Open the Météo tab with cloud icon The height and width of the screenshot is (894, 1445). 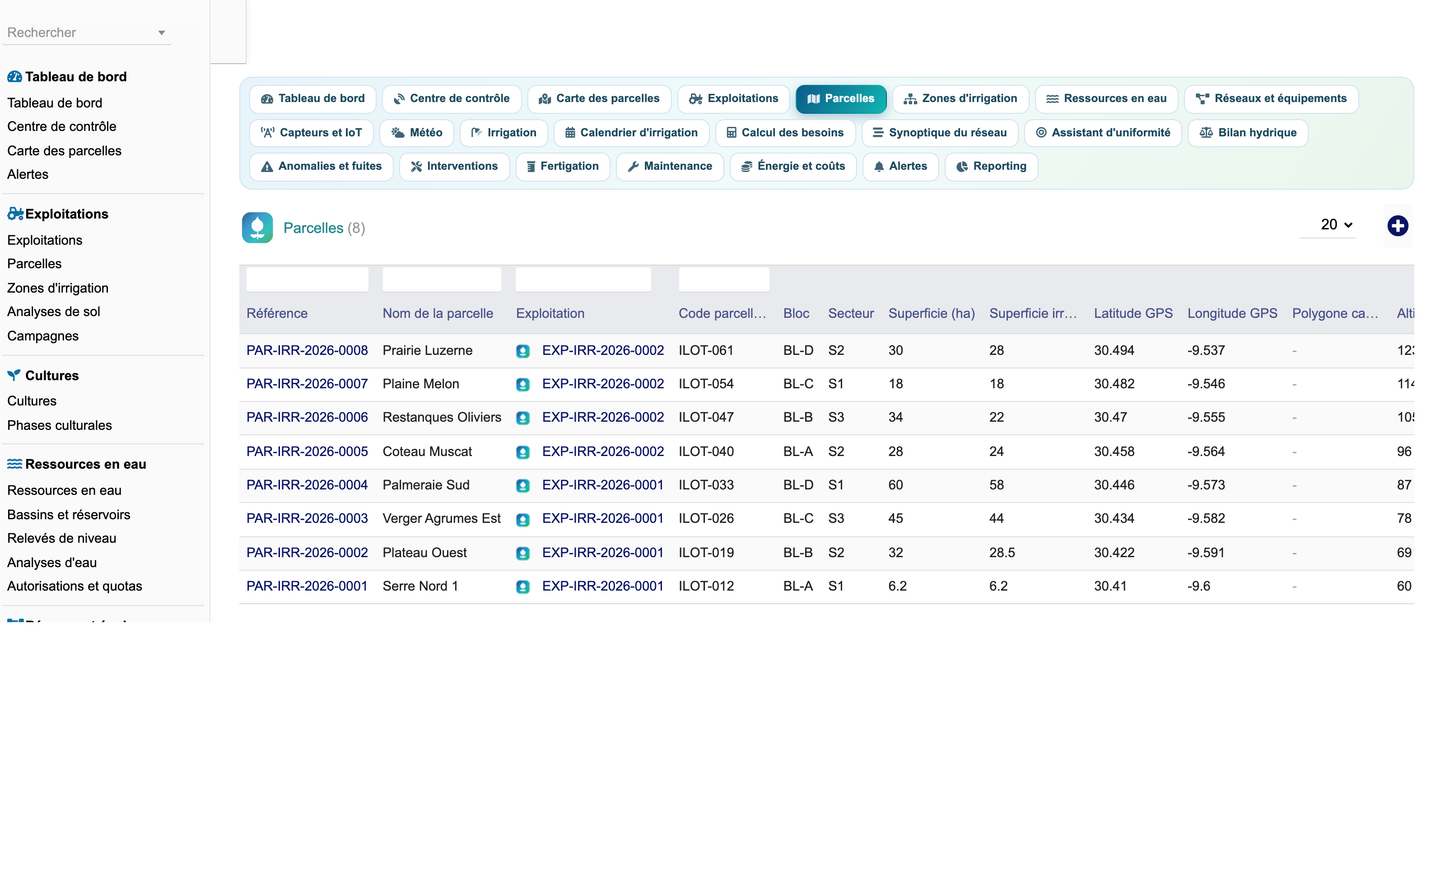point(417,133)
